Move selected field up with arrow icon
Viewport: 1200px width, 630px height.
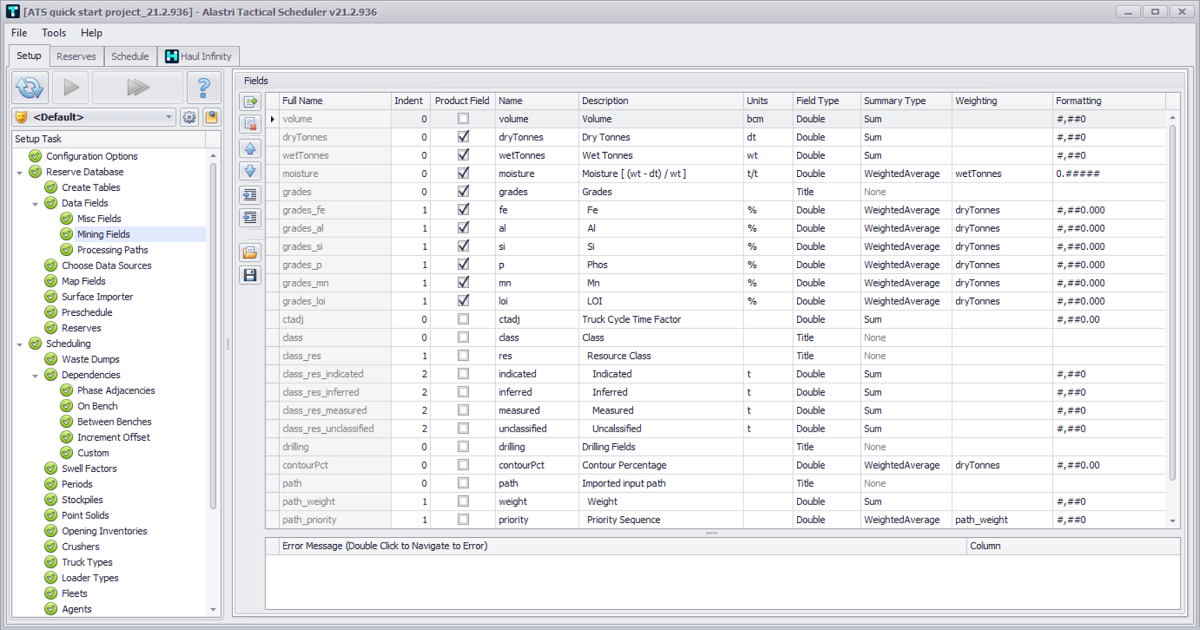point(250,148)
